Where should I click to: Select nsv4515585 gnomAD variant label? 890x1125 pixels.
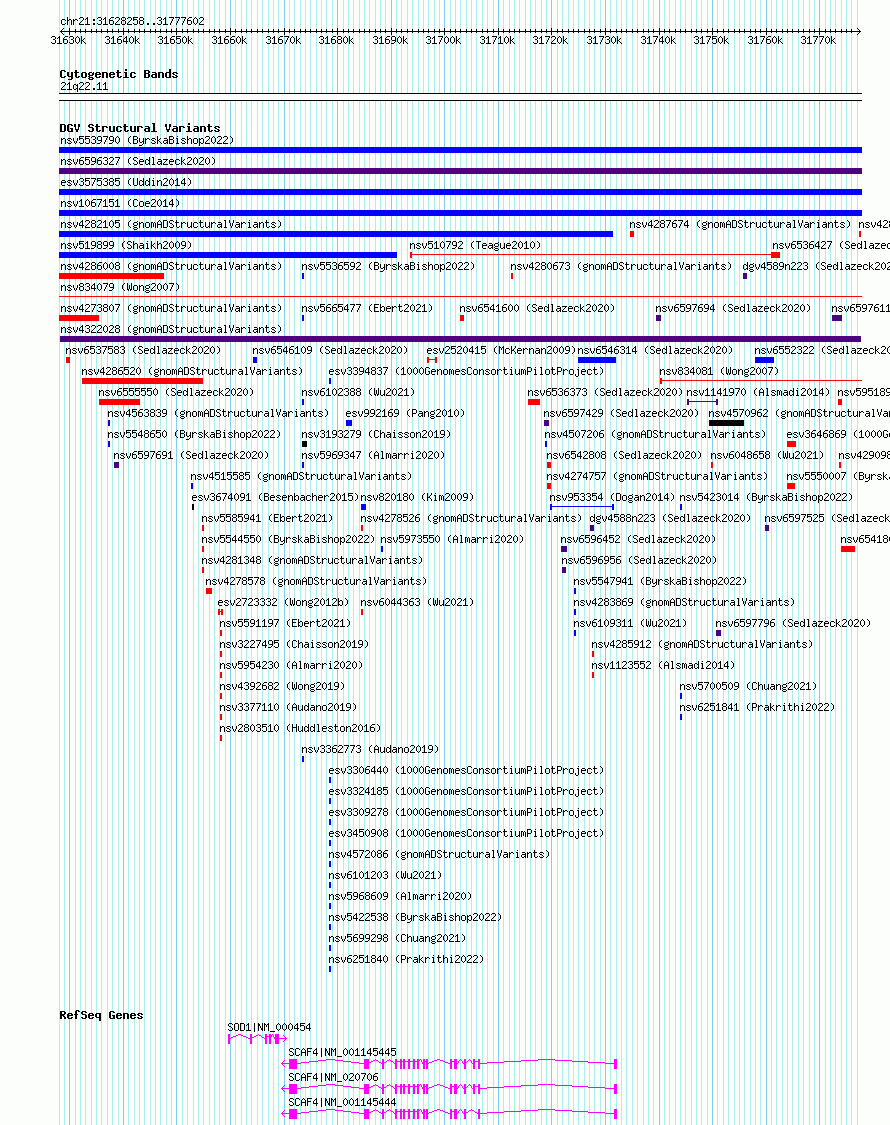point(301,476)
